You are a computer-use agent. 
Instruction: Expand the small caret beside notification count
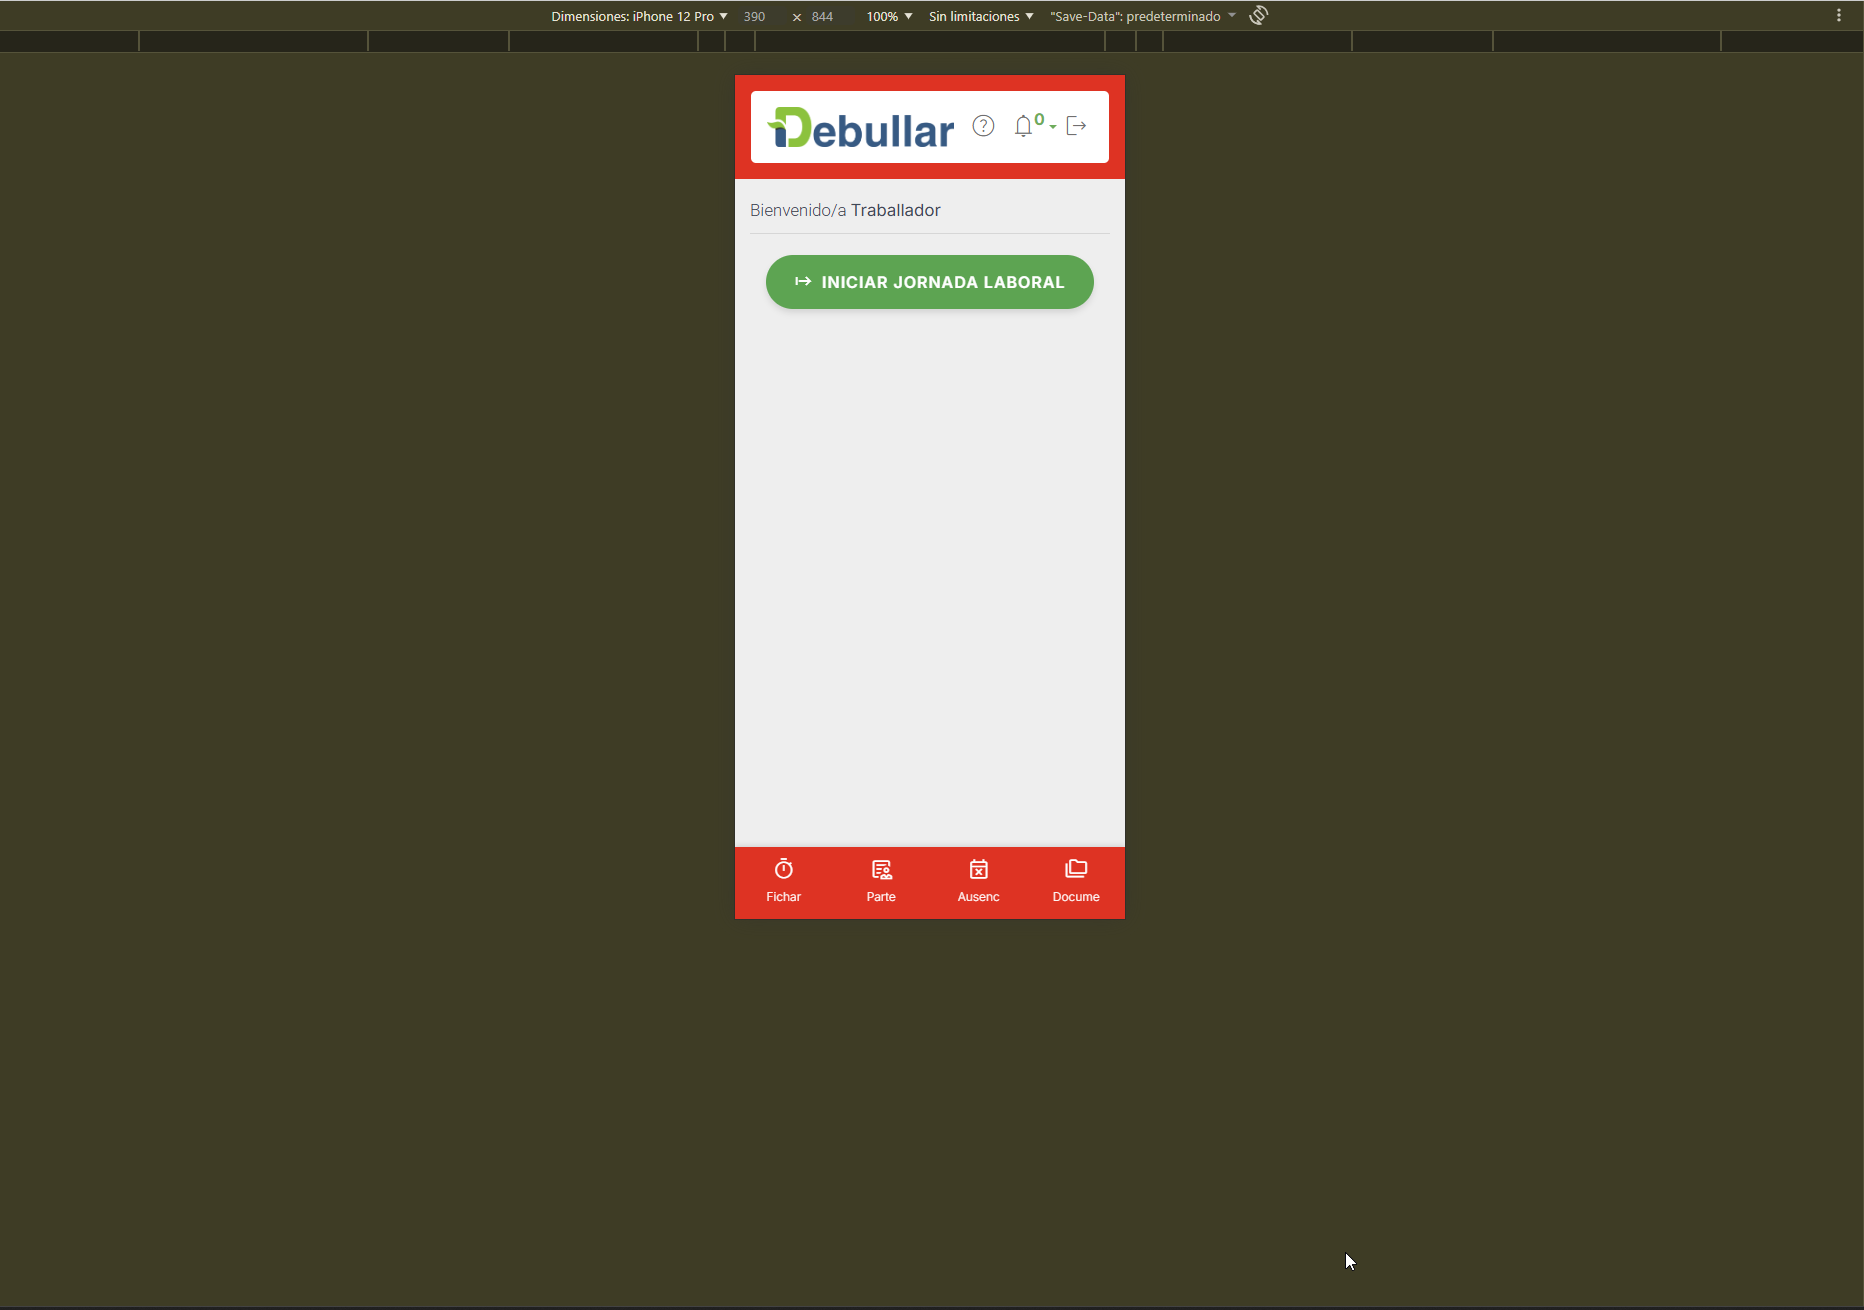[x=1053, y=127]
